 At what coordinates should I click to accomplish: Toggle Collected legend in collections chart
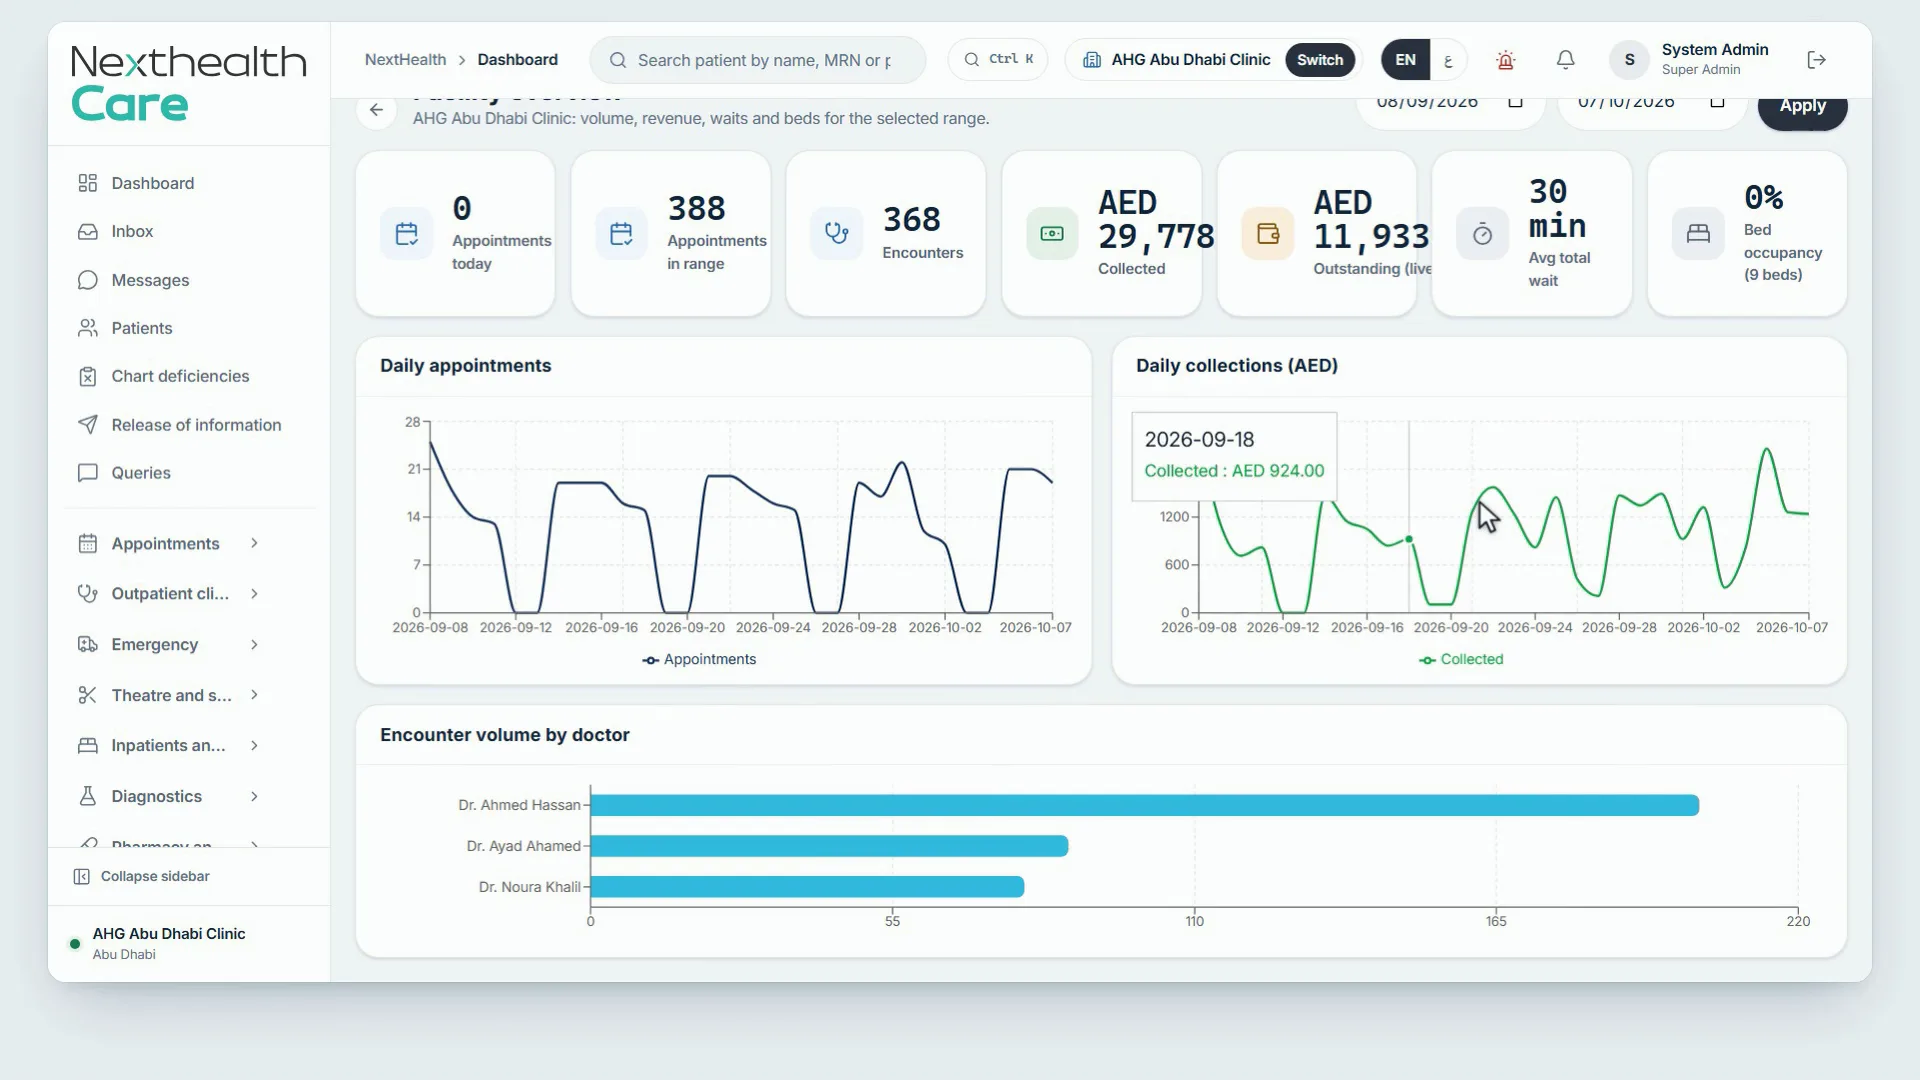click(1461, 659)
